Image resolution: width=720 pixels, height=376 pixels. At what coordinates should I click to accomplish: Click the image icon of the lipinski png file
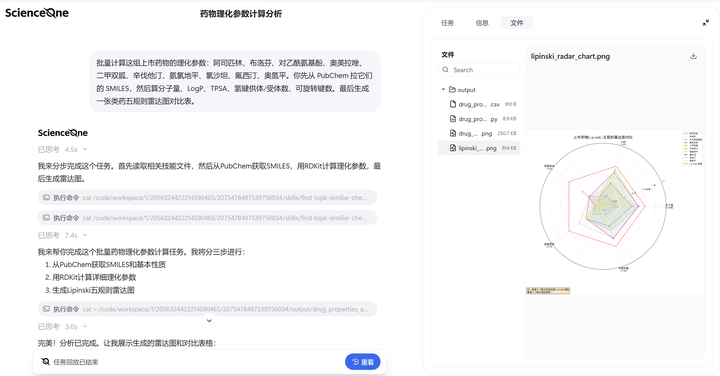(x=453, y=148)
